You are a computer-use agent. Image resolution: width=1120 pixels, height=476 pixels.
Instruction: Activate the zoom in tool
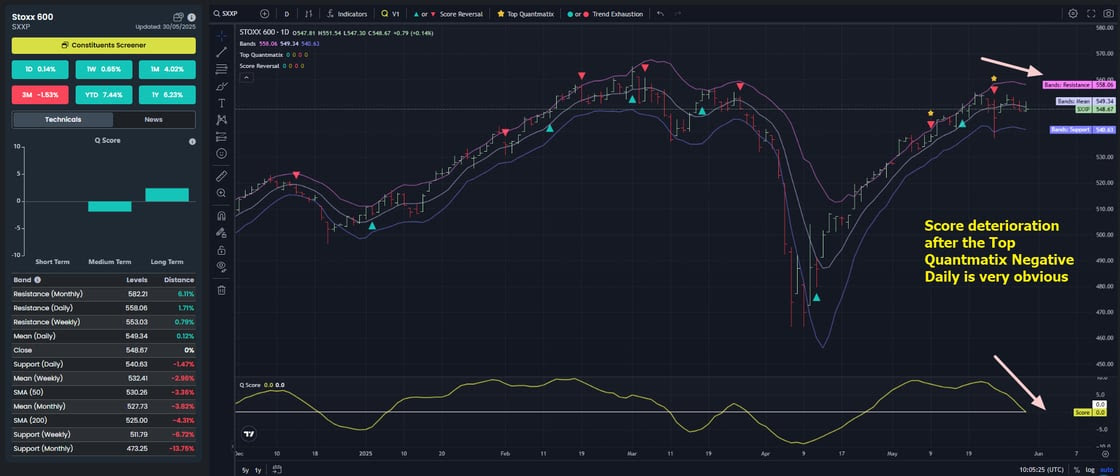(x=221, y=192)
